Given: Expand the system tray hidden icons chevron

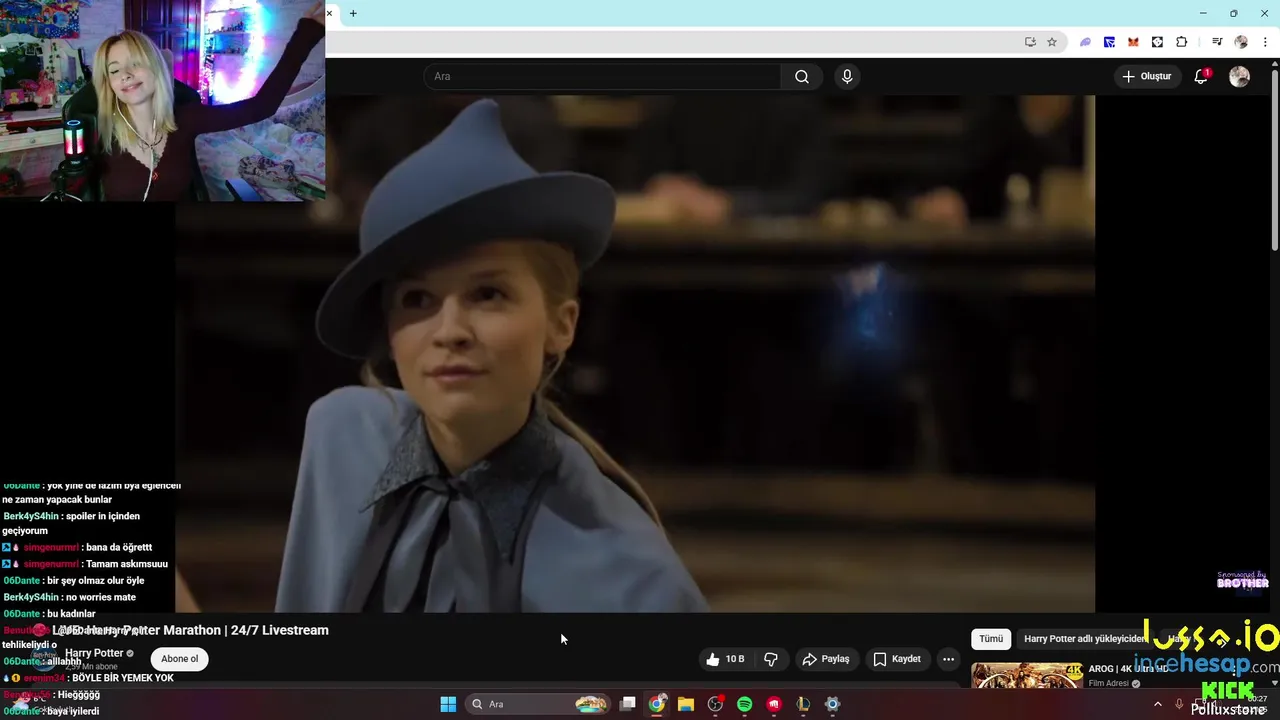Looking at the screenshot, I should 1158,704.
